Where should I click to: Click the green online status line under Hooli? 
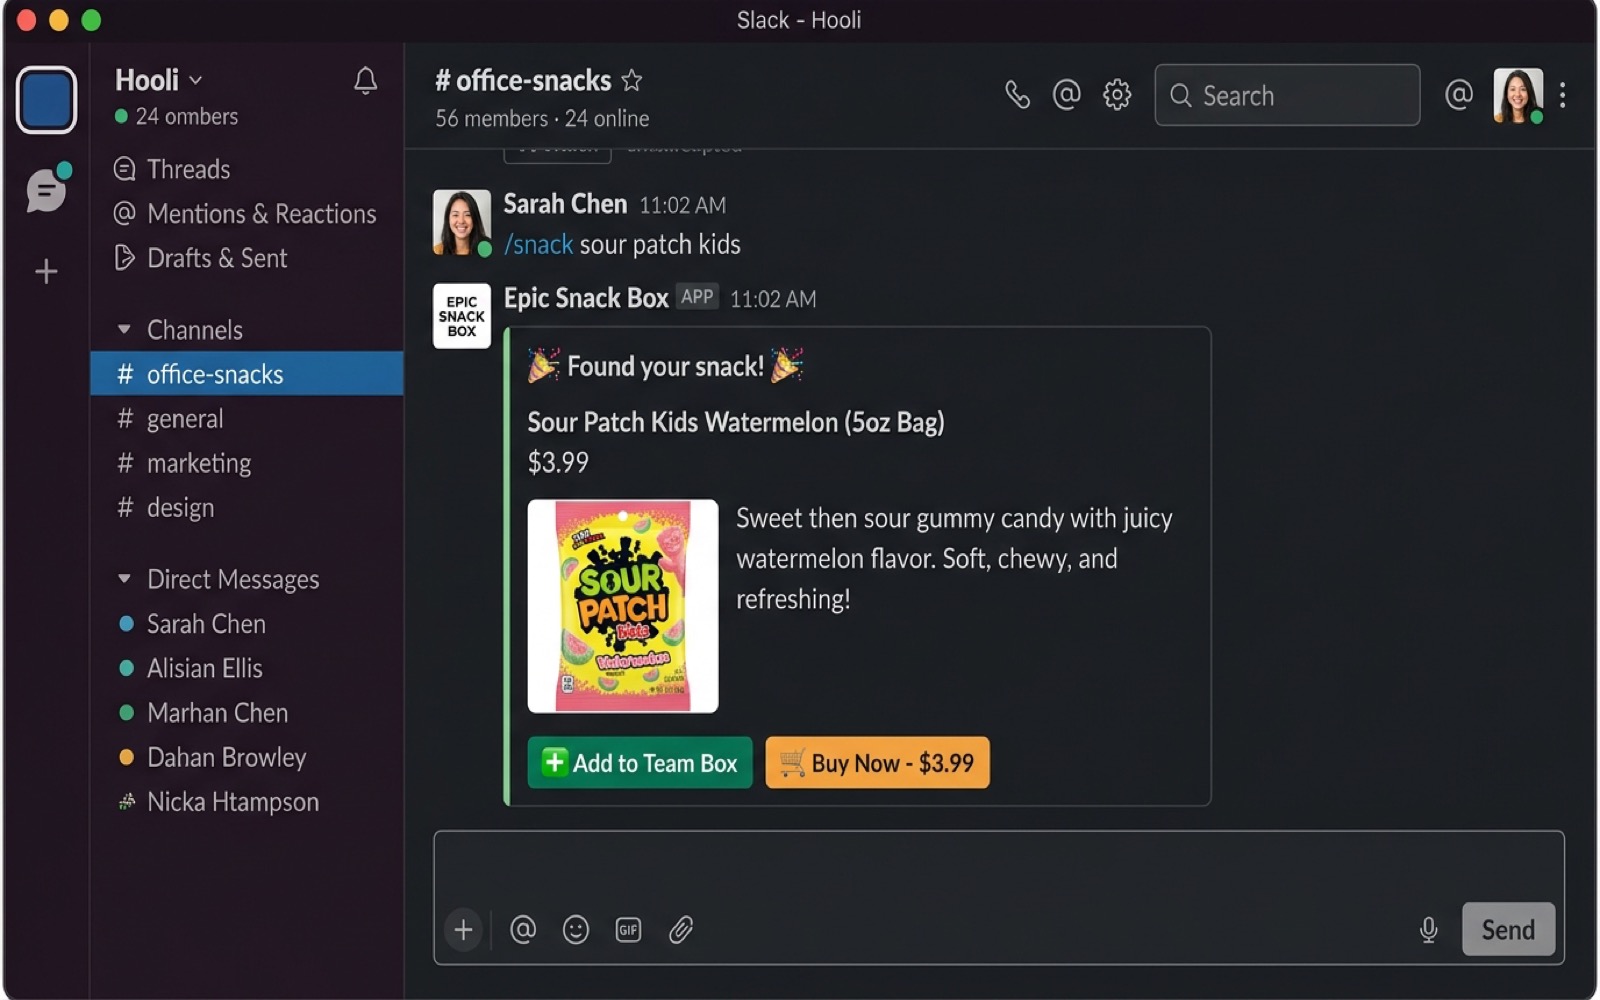(x=177, y=117)
